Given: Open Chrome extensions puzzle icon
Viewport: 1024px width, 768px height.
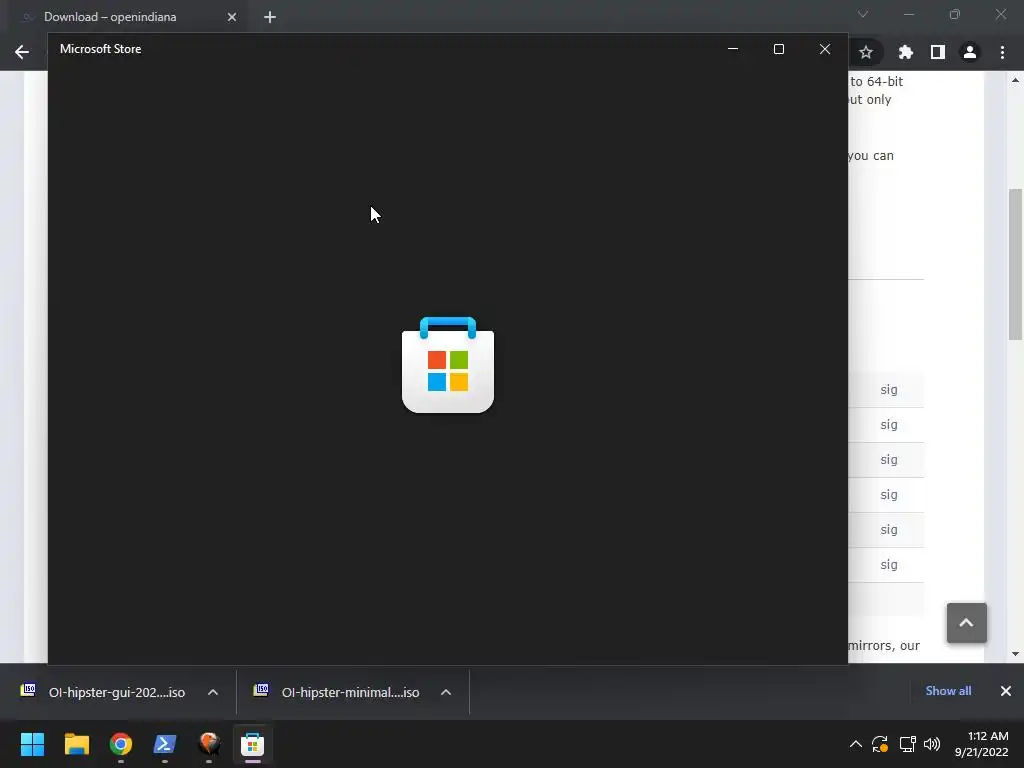Looking at the screenshot, I should (905, 52).
